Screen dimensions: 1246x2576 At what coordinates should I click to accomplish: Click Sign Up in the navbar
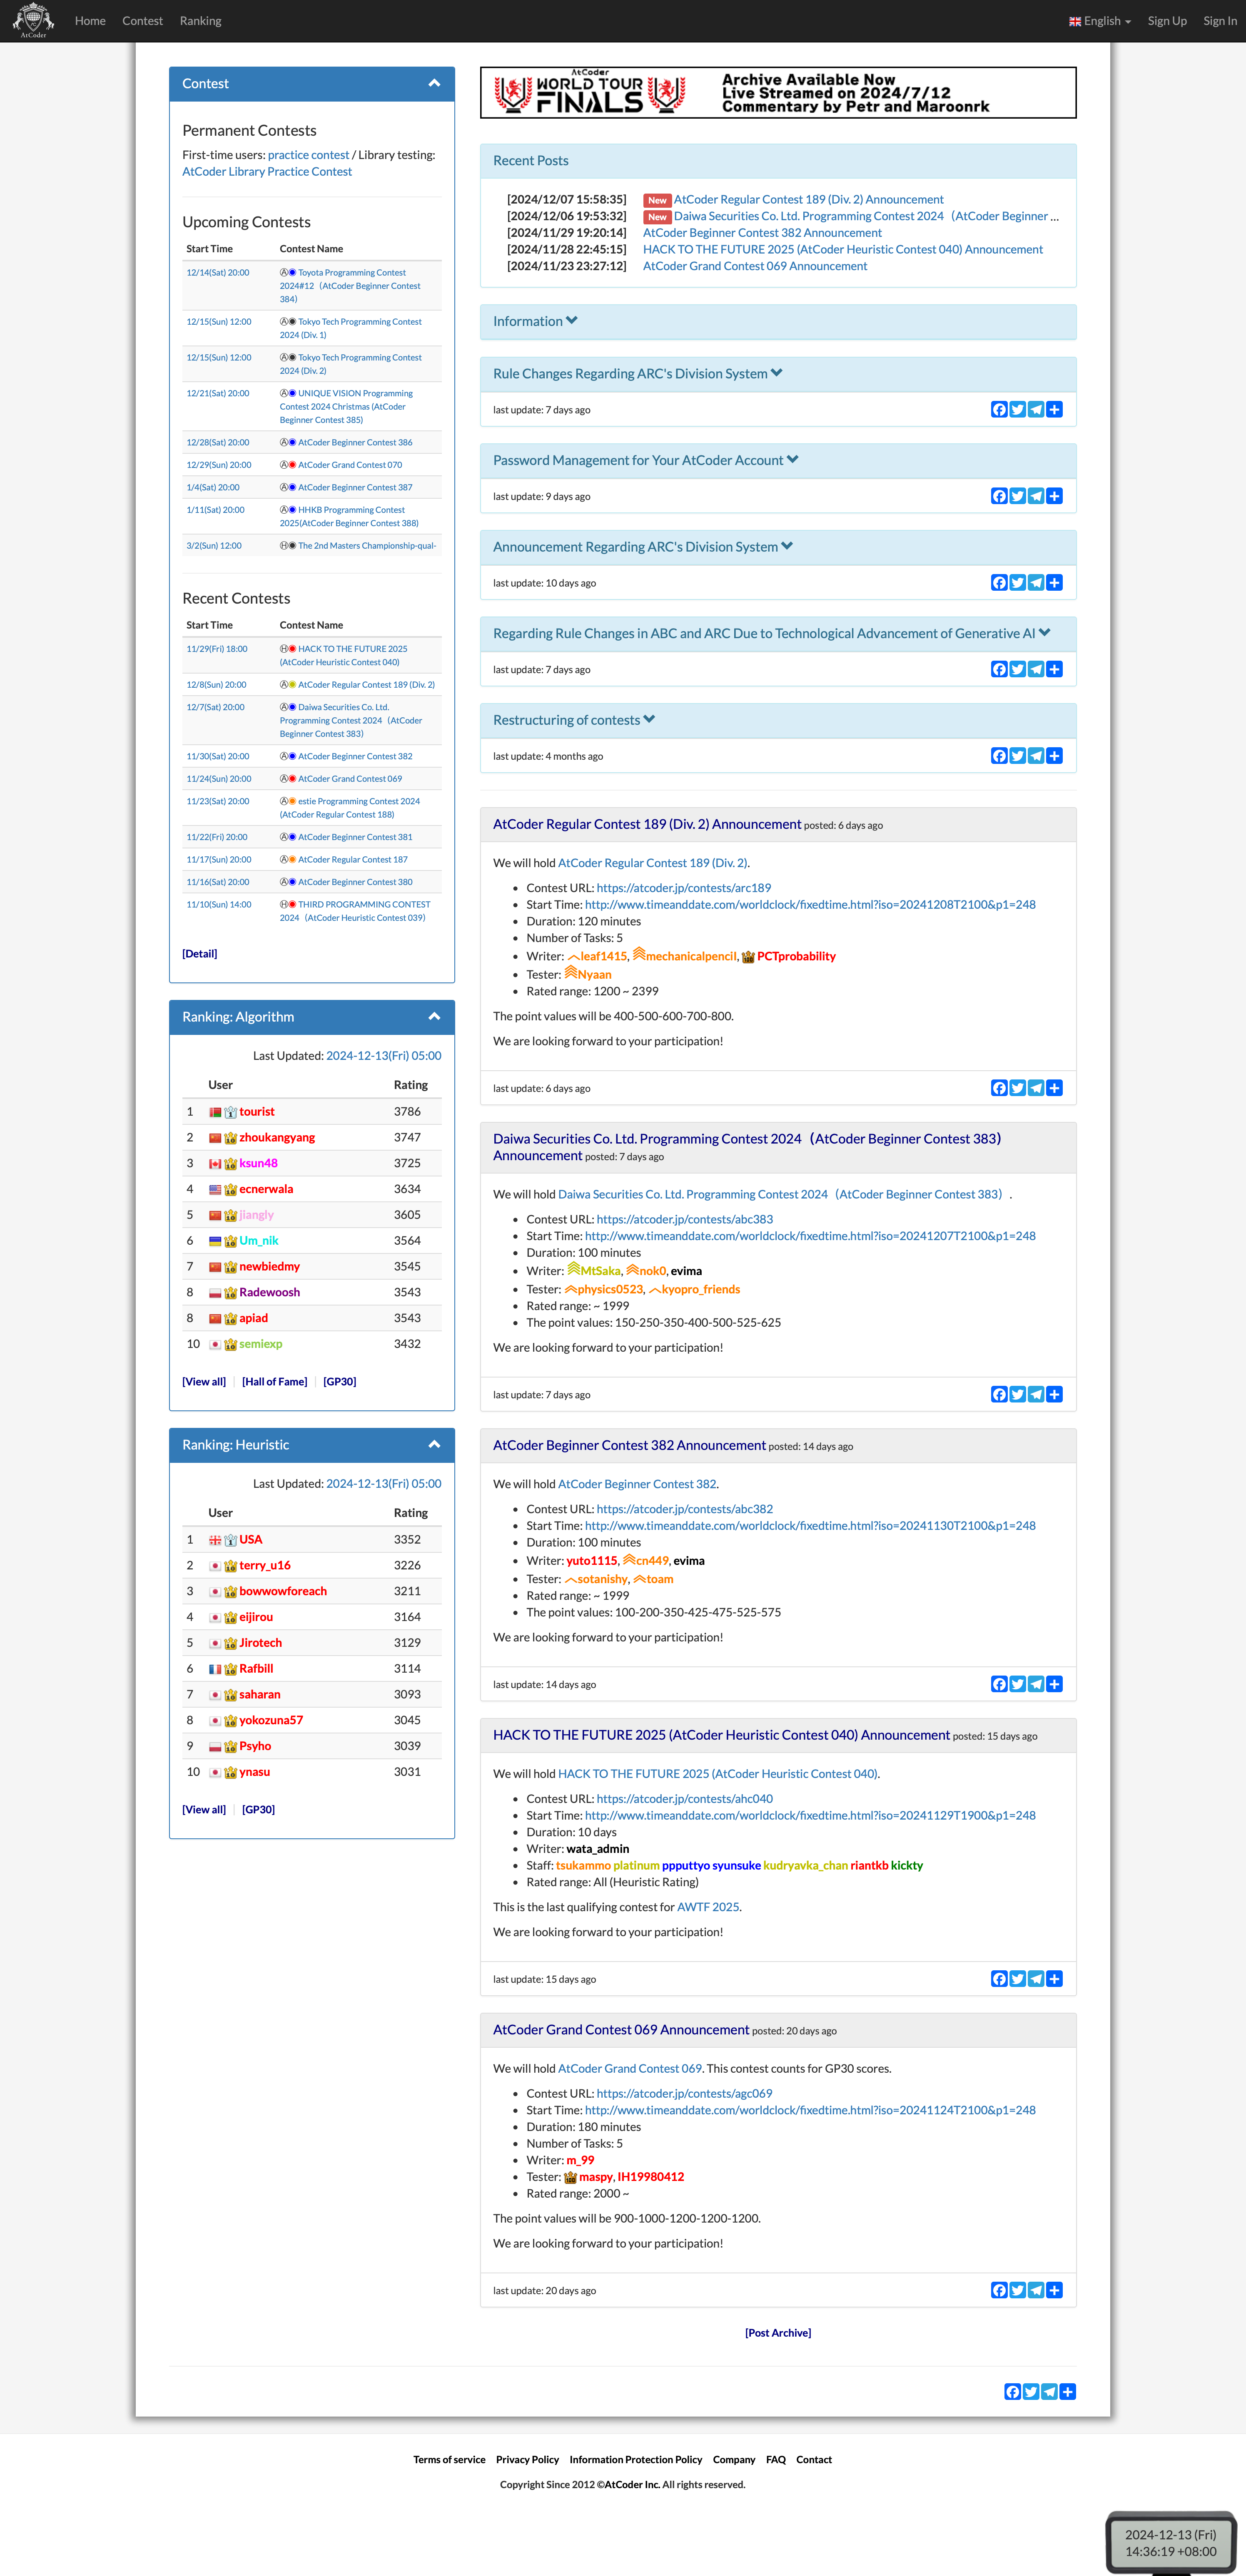[x=1167, y=21]
